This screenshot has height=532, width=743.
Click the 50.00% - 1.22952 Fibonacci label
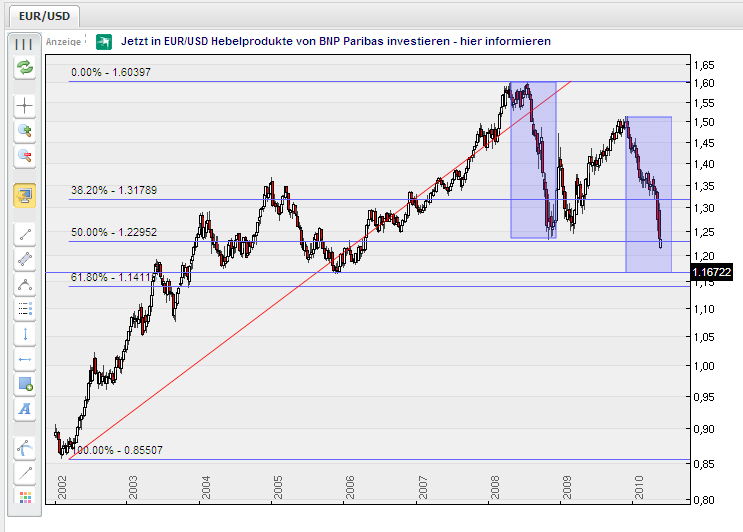coord(114,232)
